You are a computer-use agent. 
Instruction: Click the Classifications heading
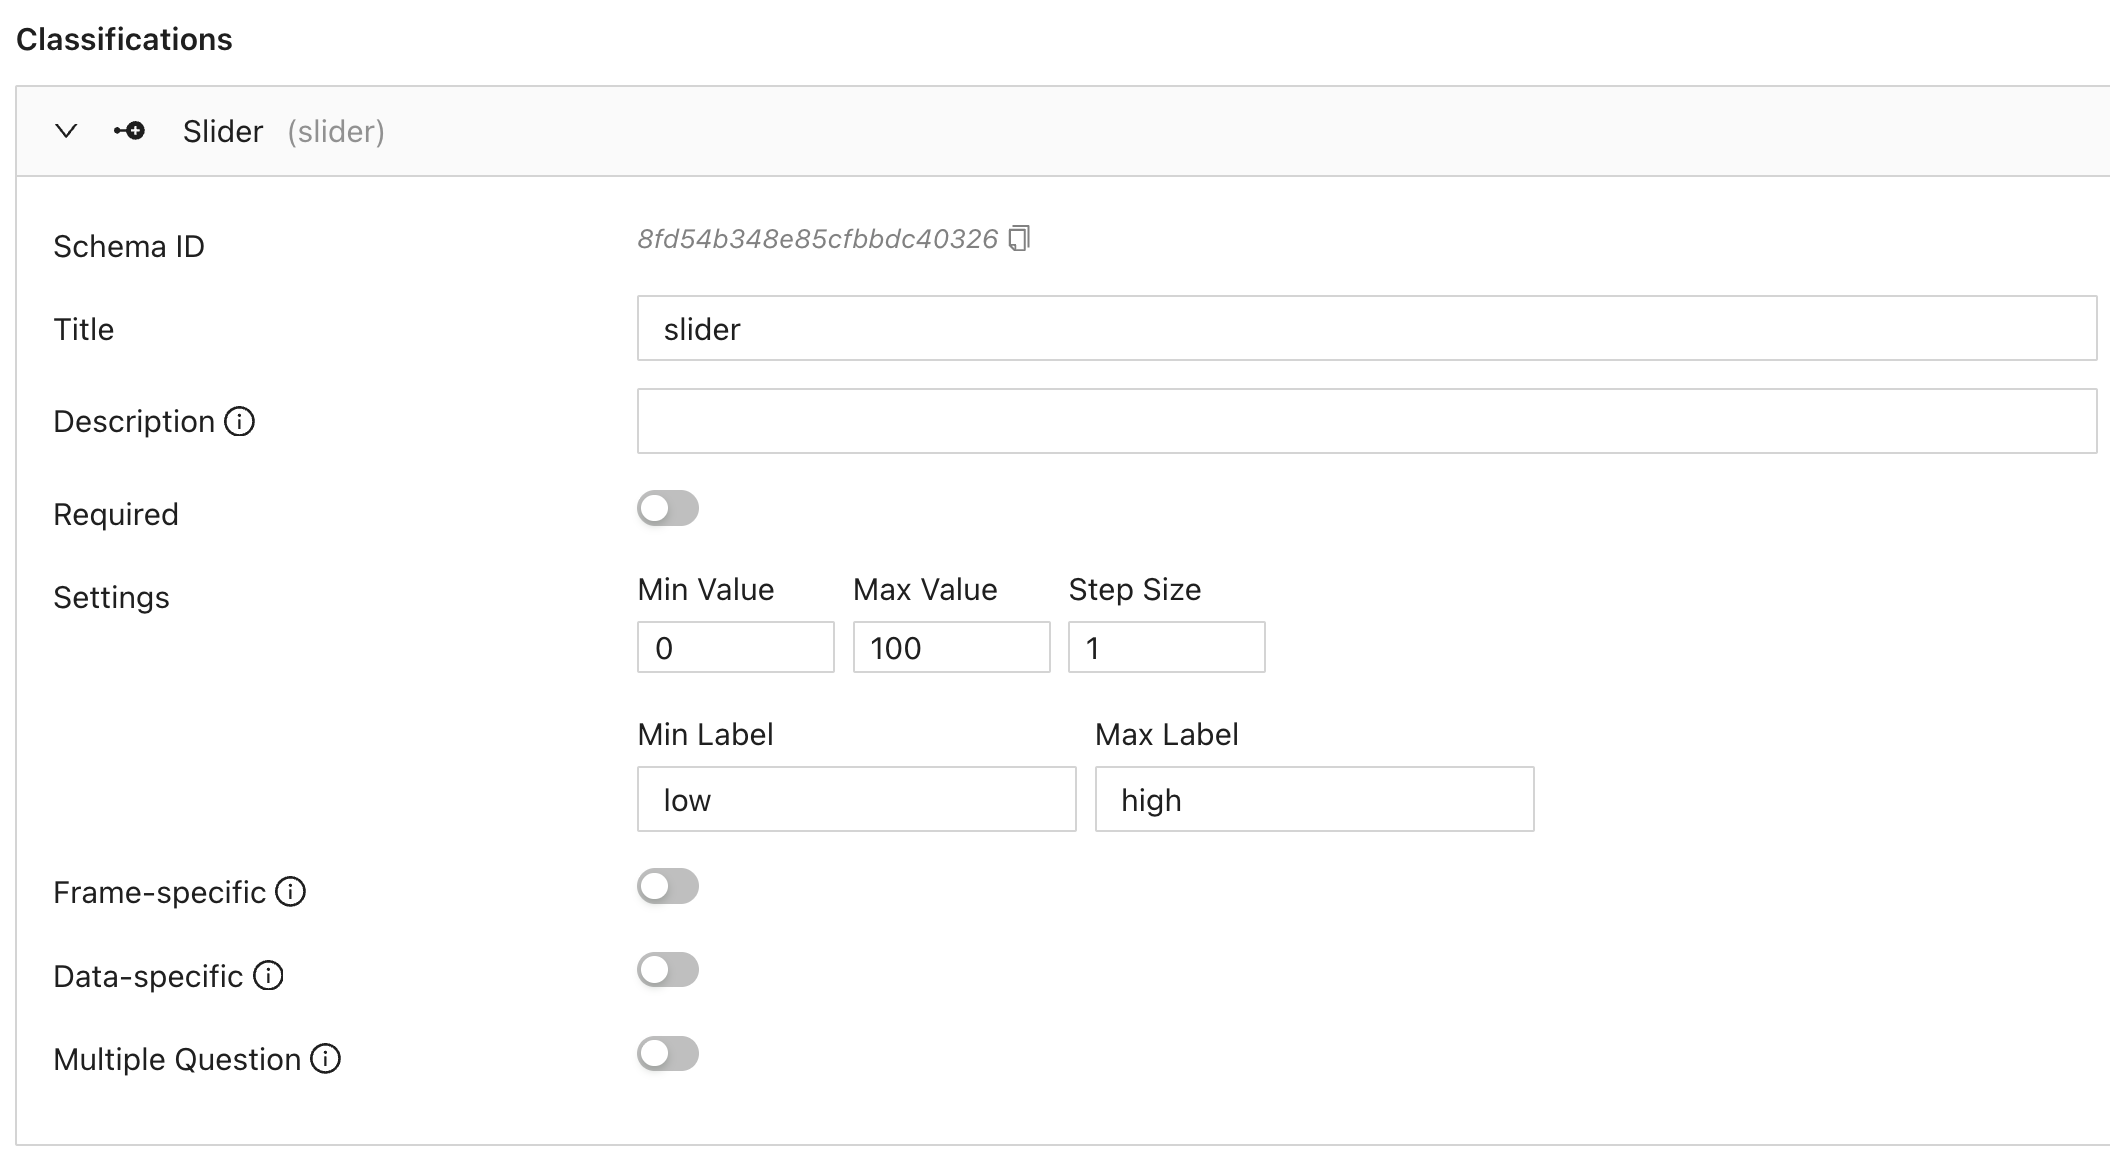tap(124, 39)
